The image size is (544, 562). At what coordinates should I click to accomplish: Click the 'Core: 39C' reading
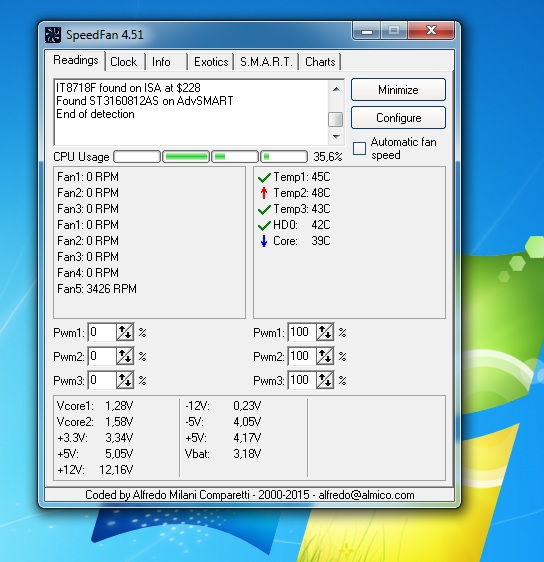coord(302,241)
